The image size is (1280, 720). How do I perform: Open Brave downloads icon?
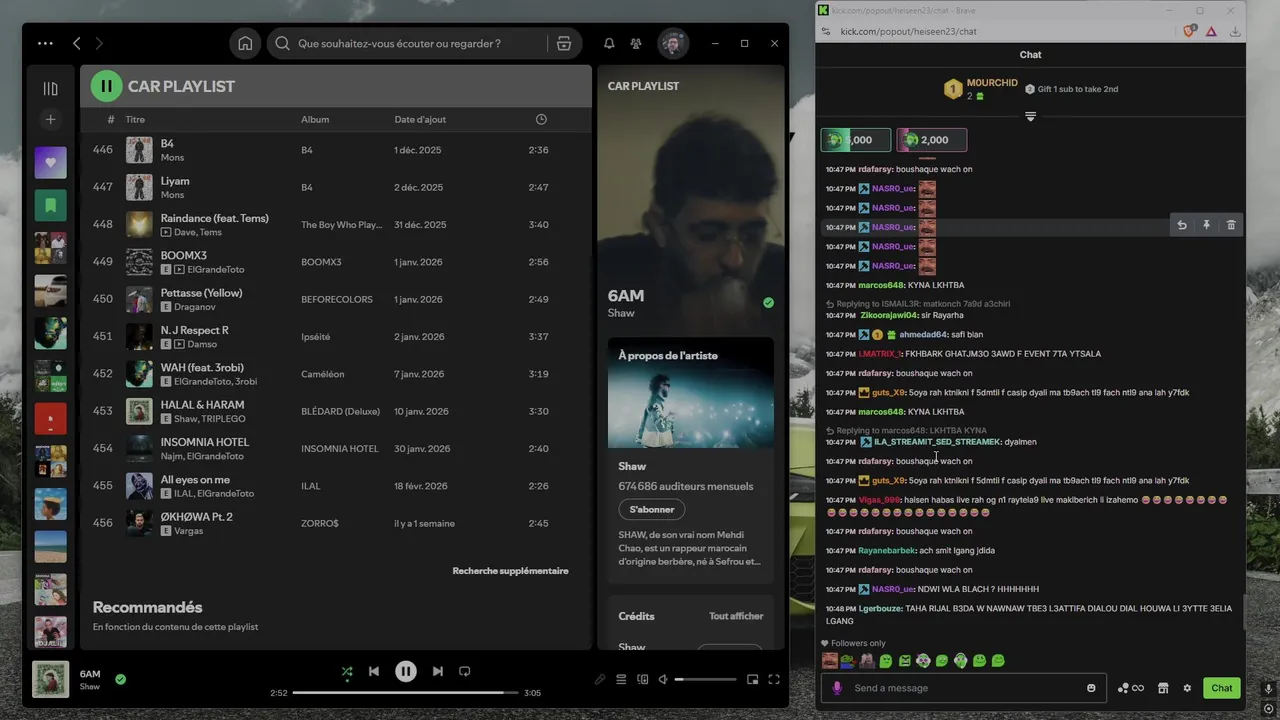pyautogui.click(x=1236, y=31)
